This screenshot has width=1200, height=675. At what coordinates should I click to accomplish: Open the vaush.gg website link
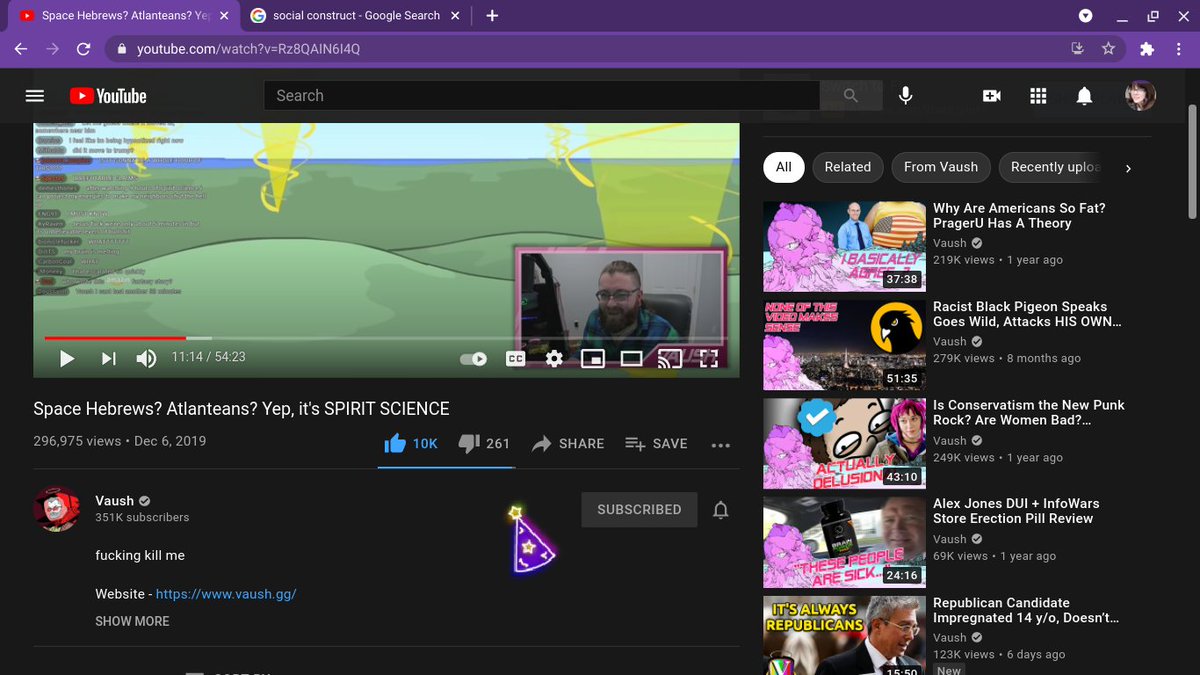[x=226, y=594]
